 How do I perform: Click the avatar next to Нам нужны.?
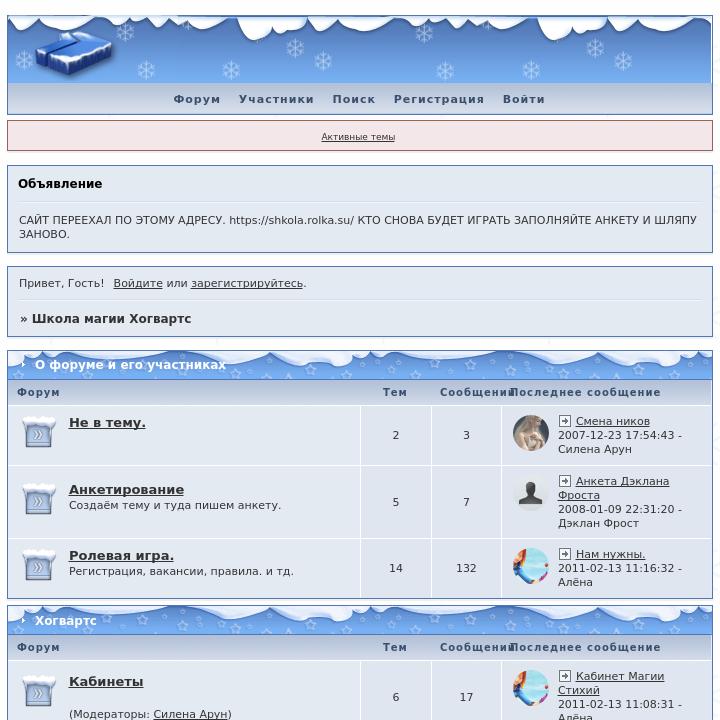pyautogui.click(x=531, y=566)
